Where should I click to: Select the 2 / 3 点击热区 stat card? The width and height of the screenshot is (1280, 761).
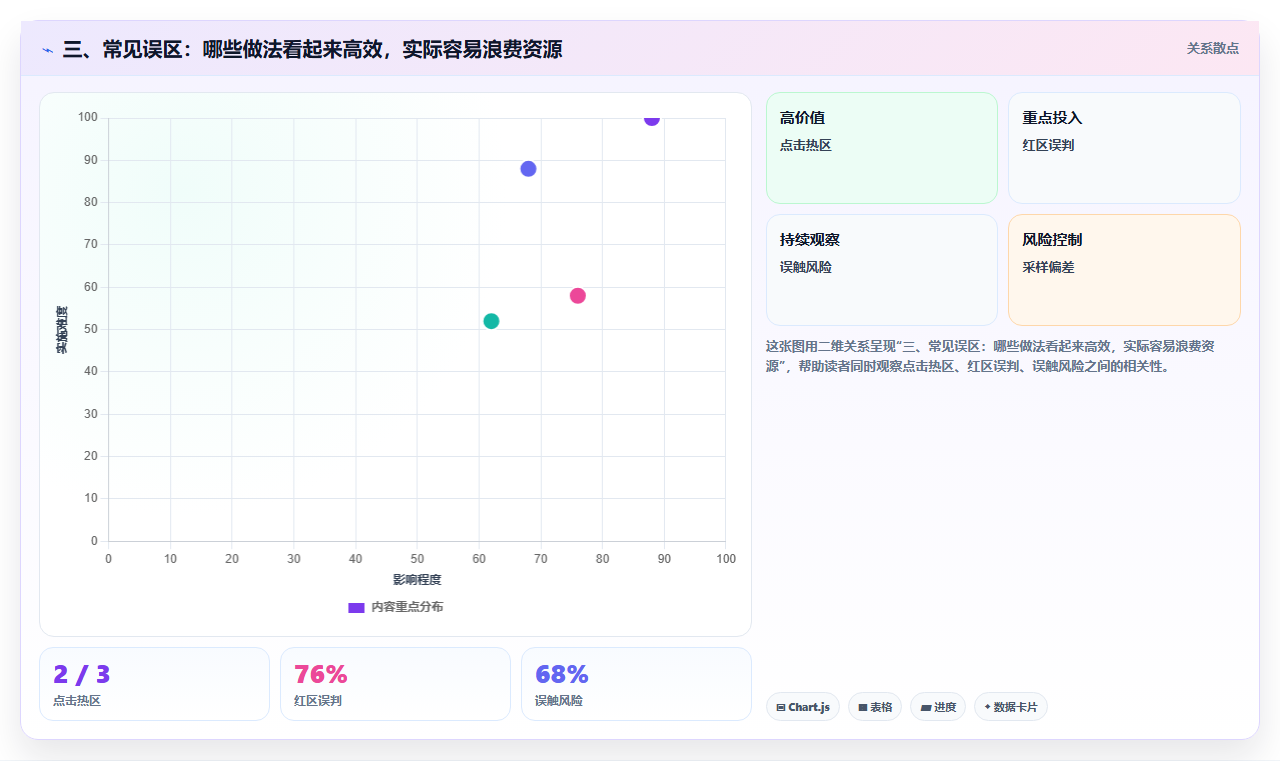tap(154, 684)
